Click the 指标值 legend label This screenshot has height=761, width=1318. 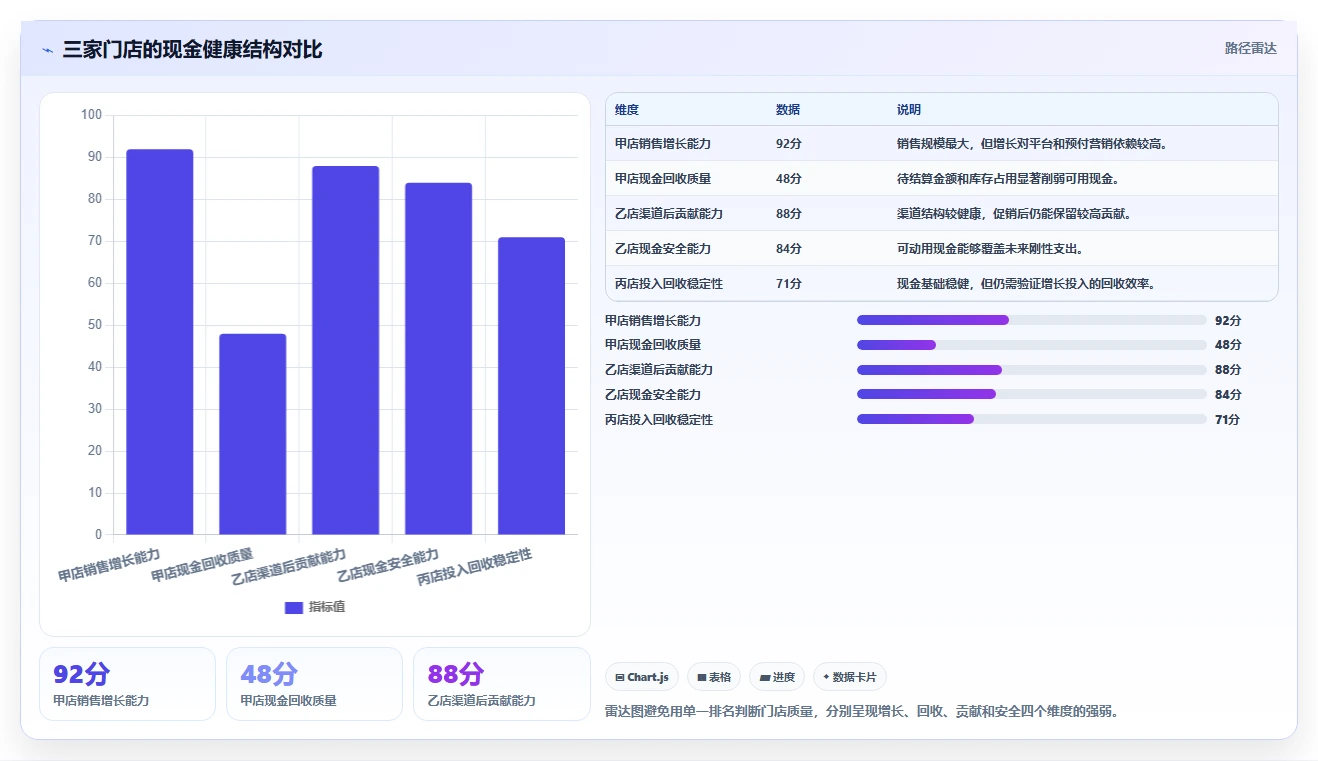pos(327,607)
